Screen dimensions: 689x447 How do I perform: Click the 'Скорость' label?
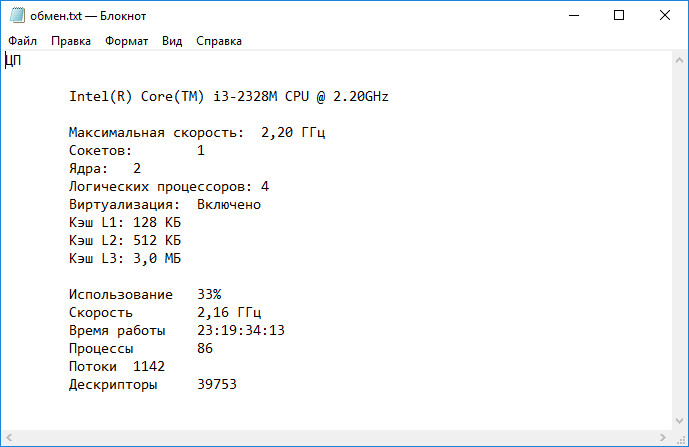coord(101,313)
